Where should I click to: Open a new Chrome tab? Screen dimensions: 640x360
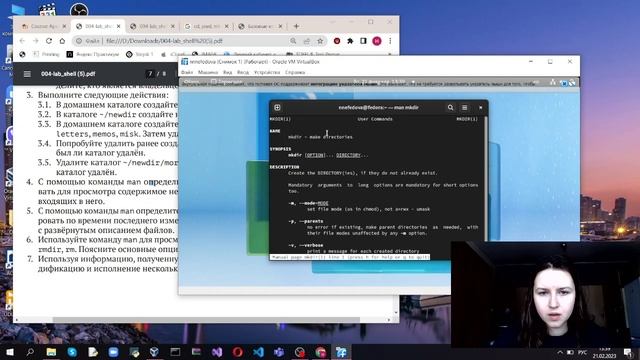point(296,26)
